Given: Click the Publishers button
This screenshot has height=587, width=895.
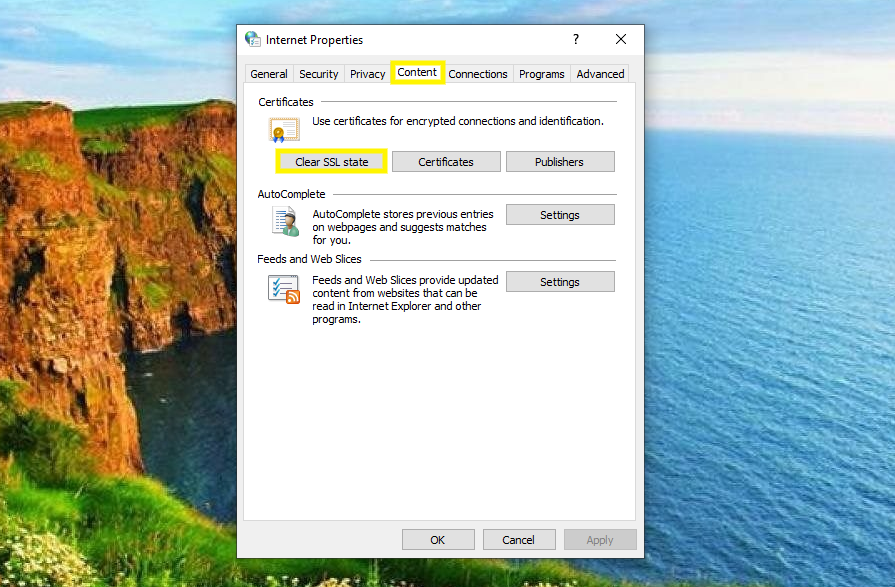Looking at the screenshot, I should pyautogui.click(x=559, y=162).
